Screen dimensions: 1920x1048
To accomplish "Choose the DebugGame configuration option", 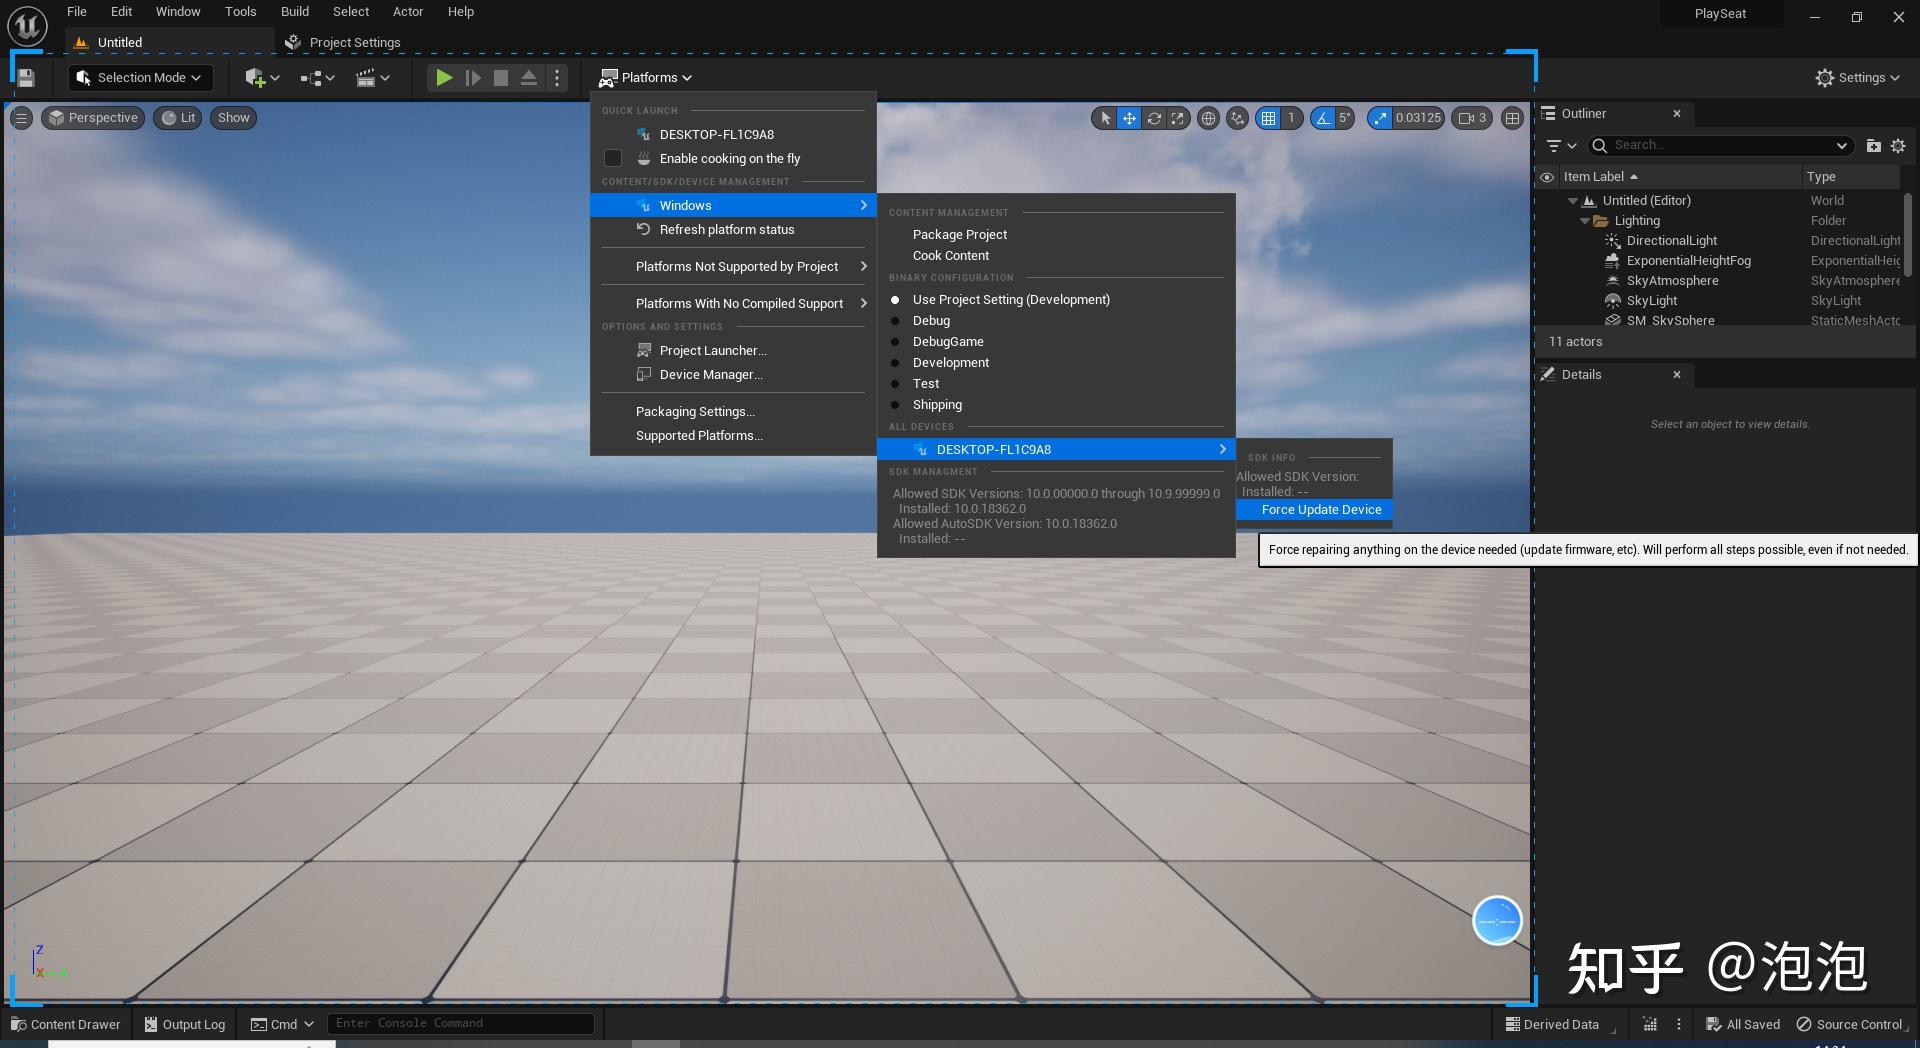I will (948, 342).
